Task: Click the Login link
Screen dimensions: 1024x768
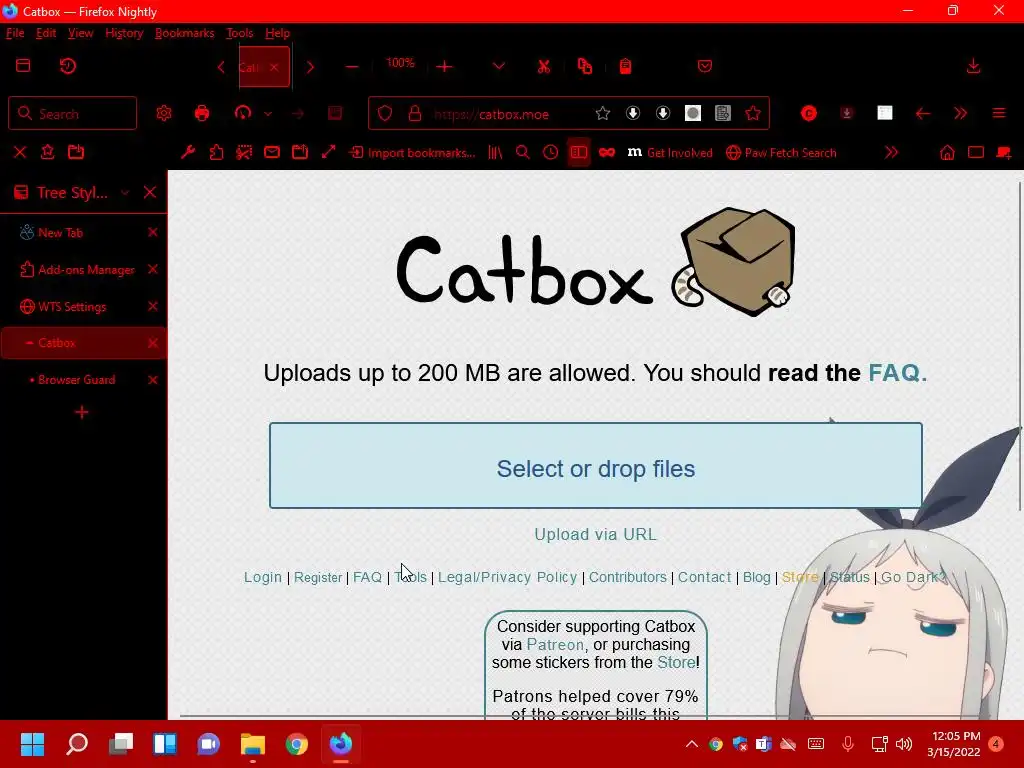Action: click(x=263, y=577)
